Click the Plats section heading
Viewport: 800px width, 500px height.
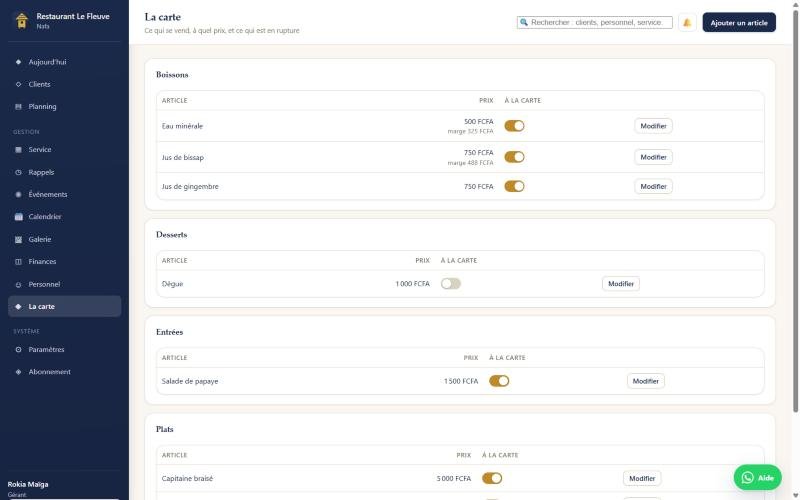tap(164, 429)
